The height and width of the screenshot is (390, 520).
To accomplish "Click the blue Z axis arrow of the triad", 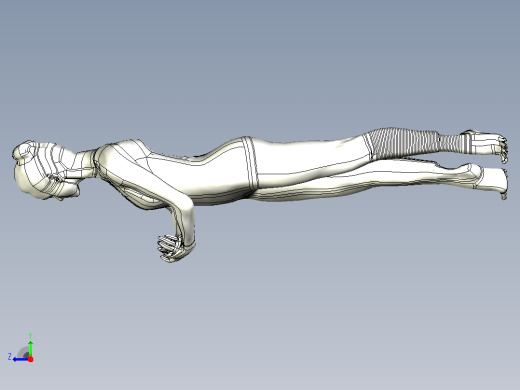I will coord(21,359).
